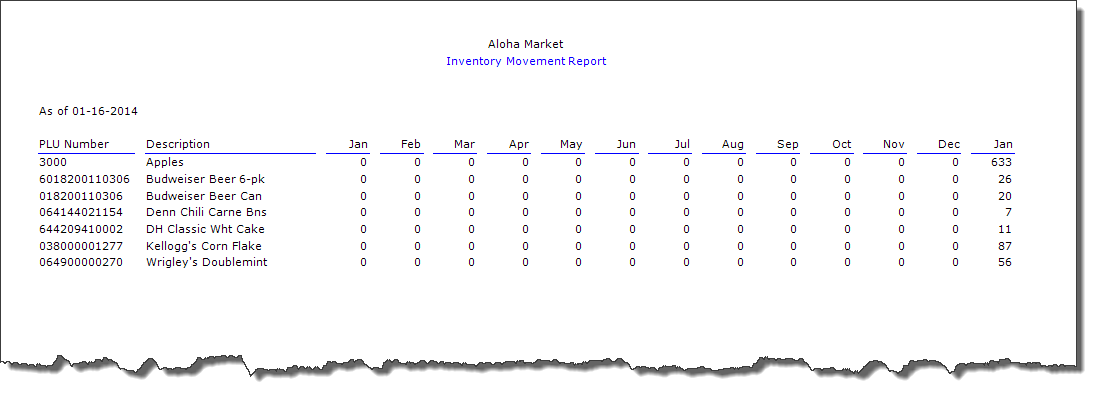Viewport: 1093px width, 398px height.
Task: Select PLU number 064144021154
Action: point(81,212)
